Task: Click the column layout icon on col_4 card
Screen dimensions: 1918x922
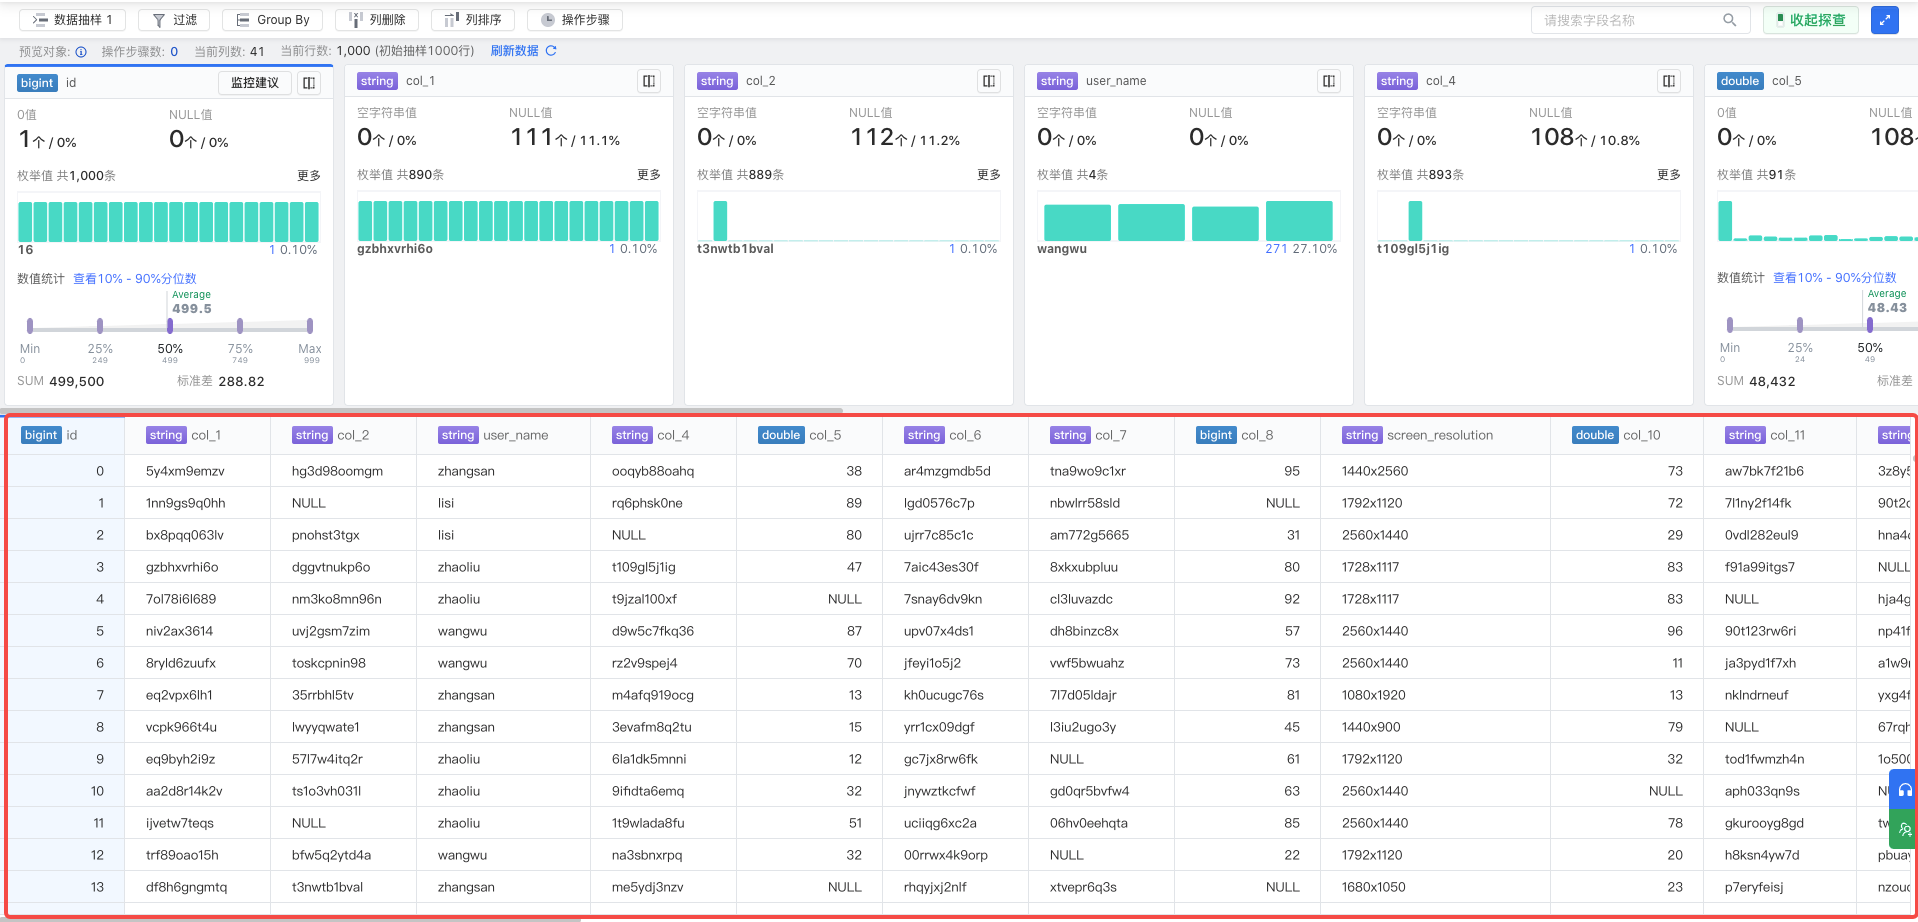Action: 1669,81
